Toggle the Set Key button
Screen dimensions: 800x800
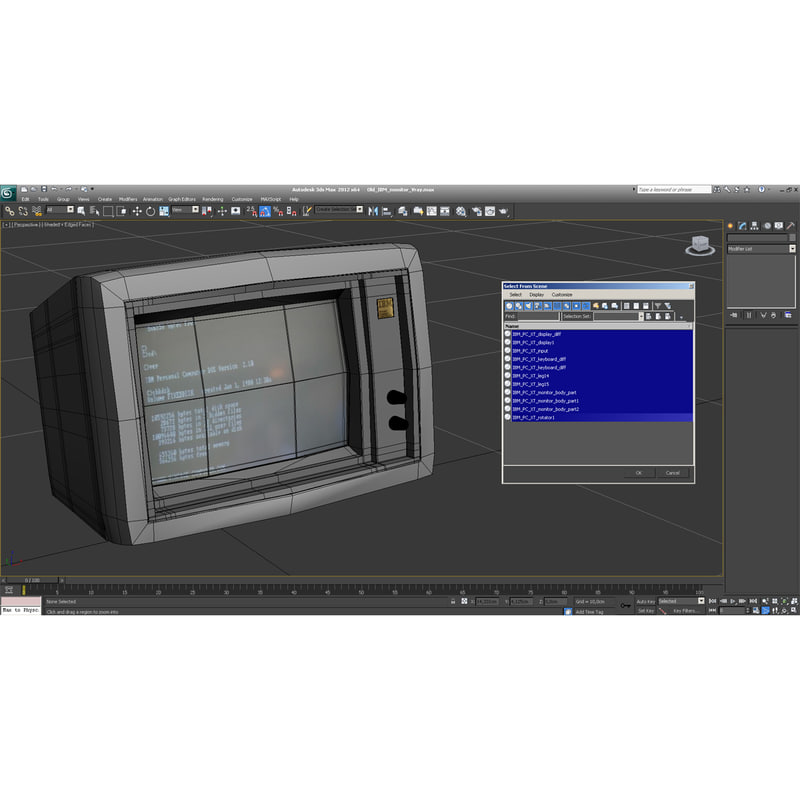click(645, 610)
